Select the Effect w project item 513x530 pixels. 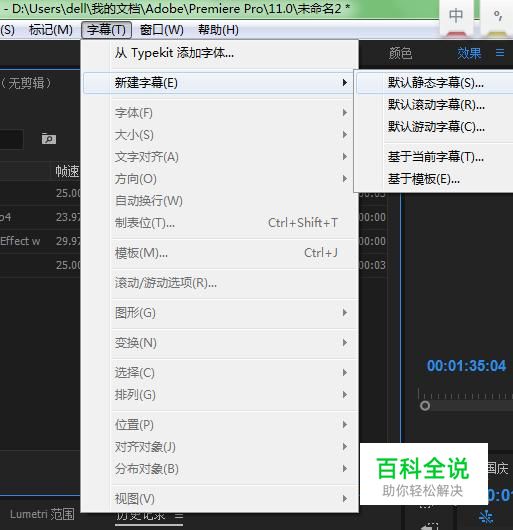tap(20, 241)
